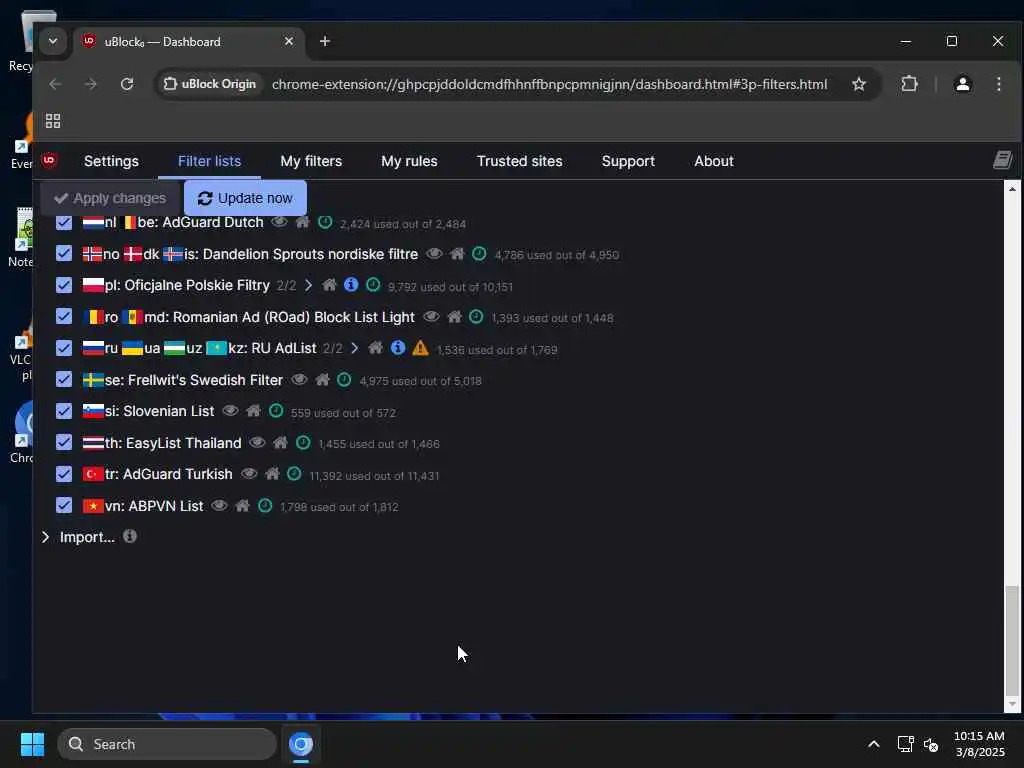Open home page of RU AdList
The image size is (1024, 768).
point(376,348)
